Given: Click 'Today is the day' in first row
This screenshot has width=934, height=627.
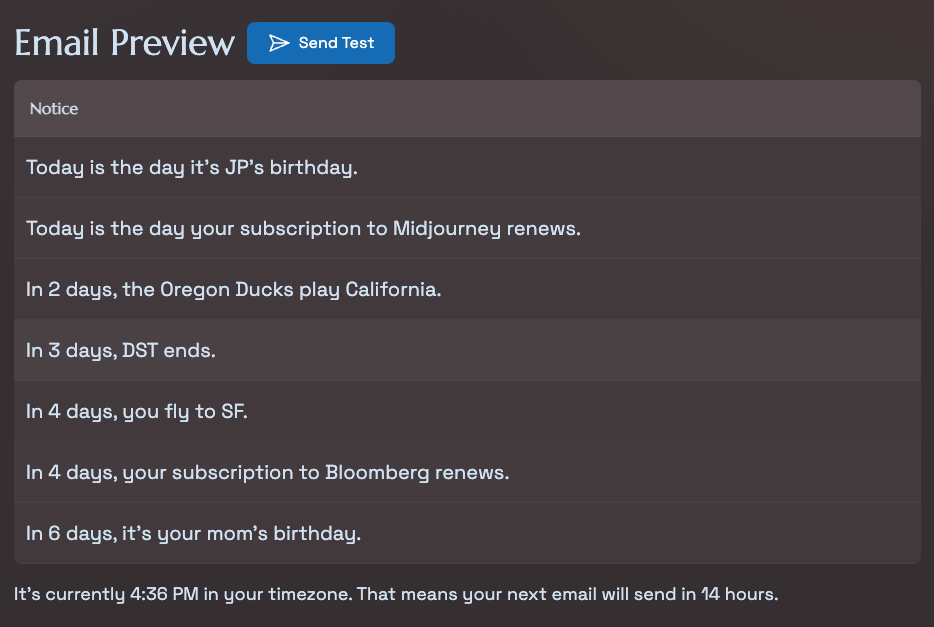Looking at the screenshot, I should 105,168.
